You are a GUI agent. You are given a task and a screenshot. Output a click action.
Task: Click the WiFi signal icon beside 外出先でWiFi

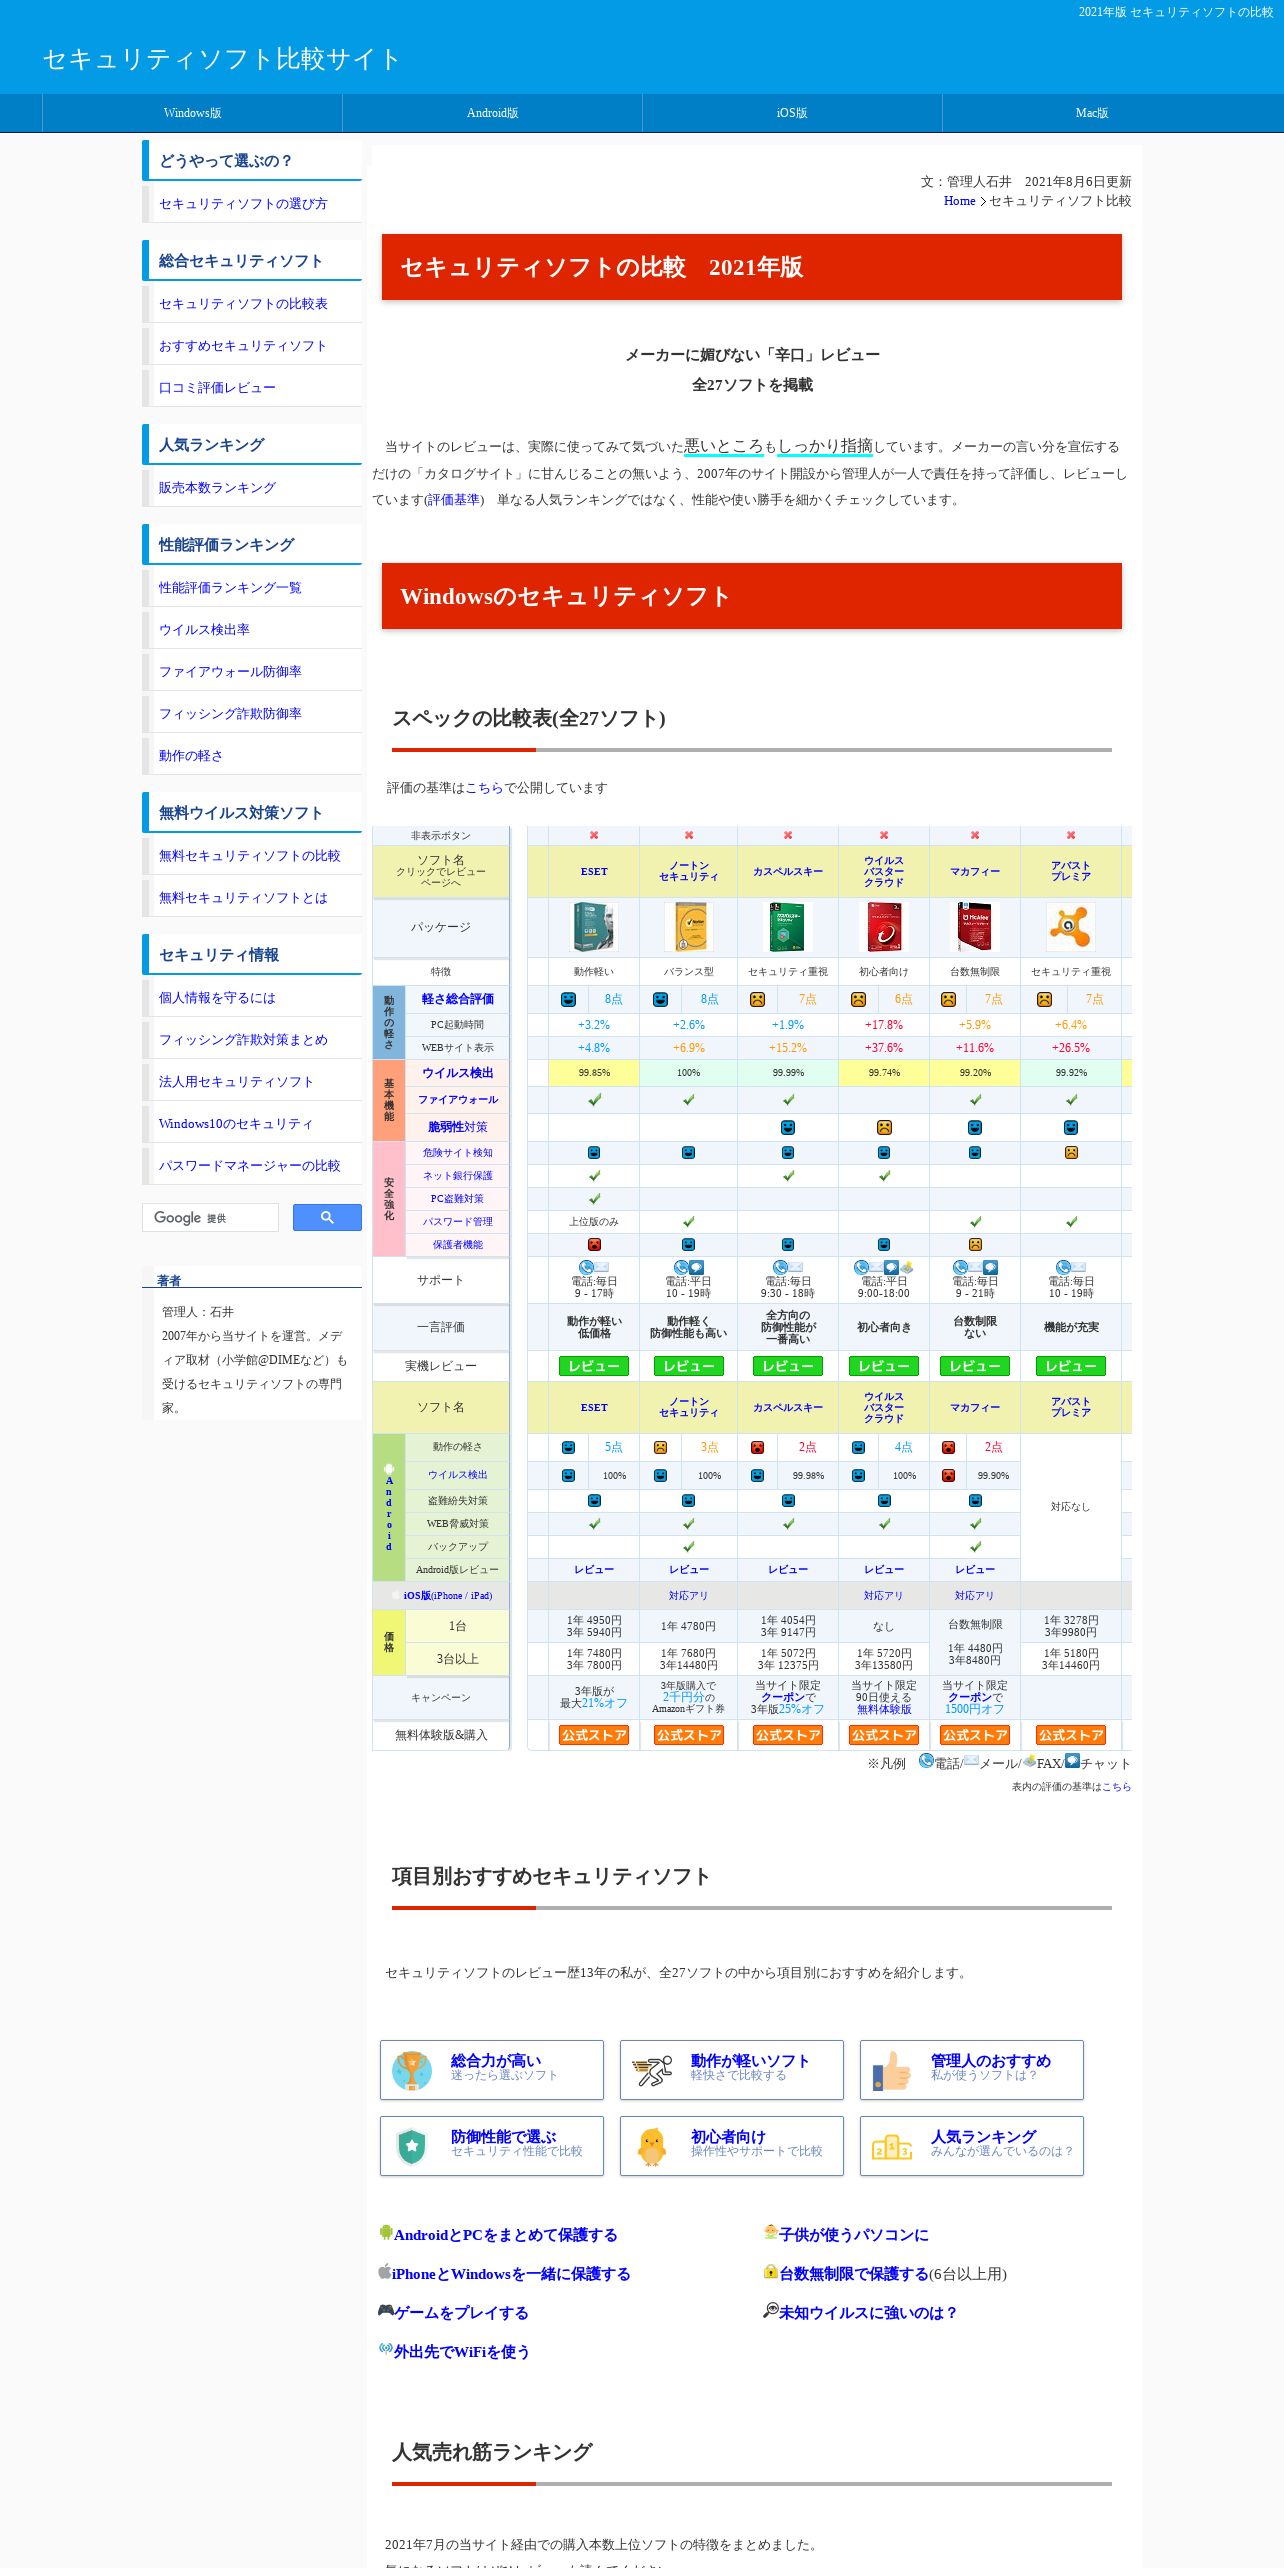point(386,2349)
